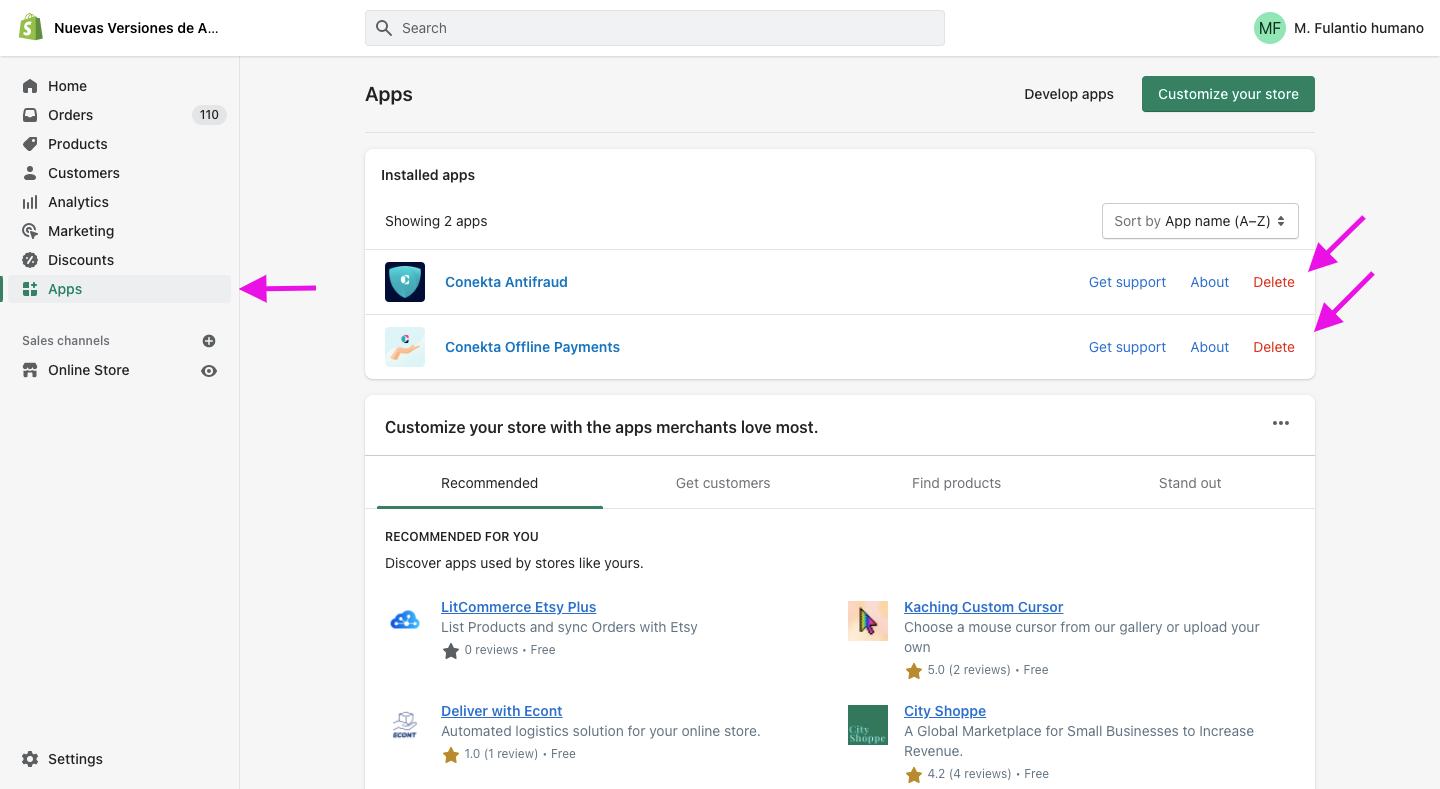Open About for Conekta Offline Payments

(x=1209, y=347)
